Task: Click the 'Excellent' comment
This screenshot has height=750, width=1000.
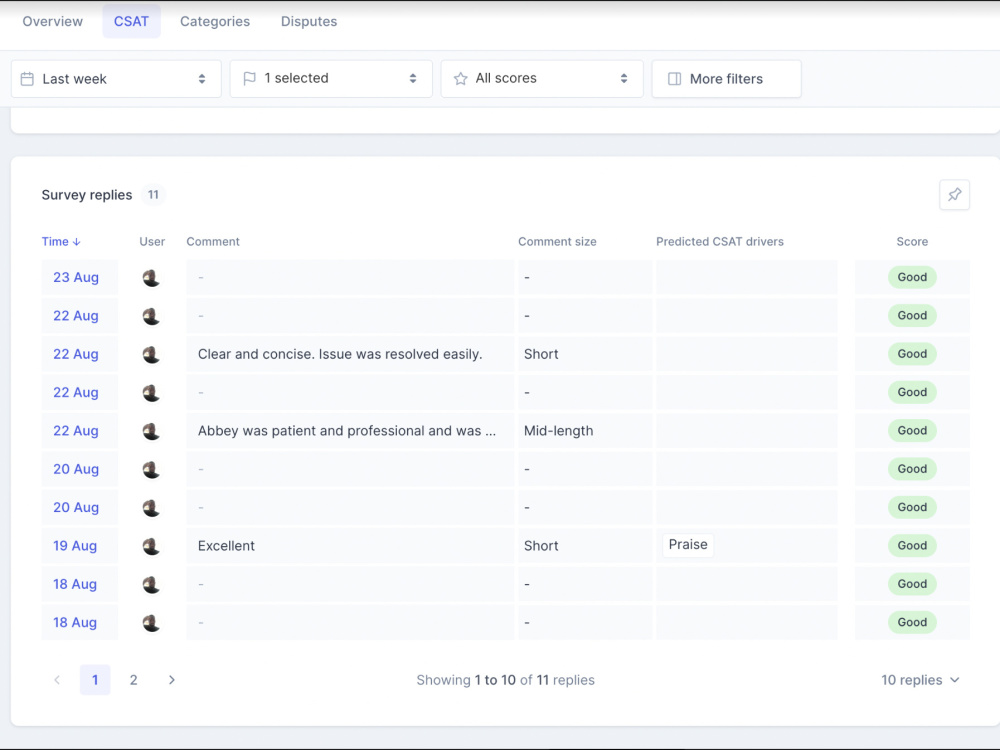Action: coord(226,546)
